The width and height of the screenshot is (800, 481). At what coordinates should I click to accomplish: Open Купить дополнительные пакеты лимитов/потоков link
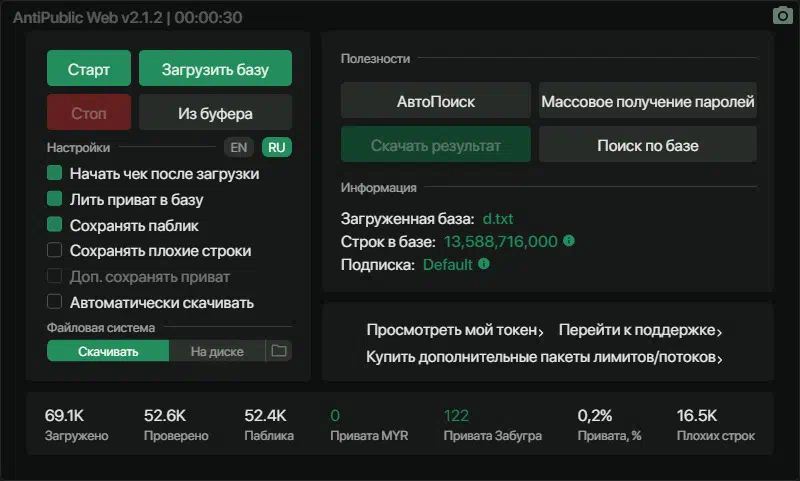544,357
